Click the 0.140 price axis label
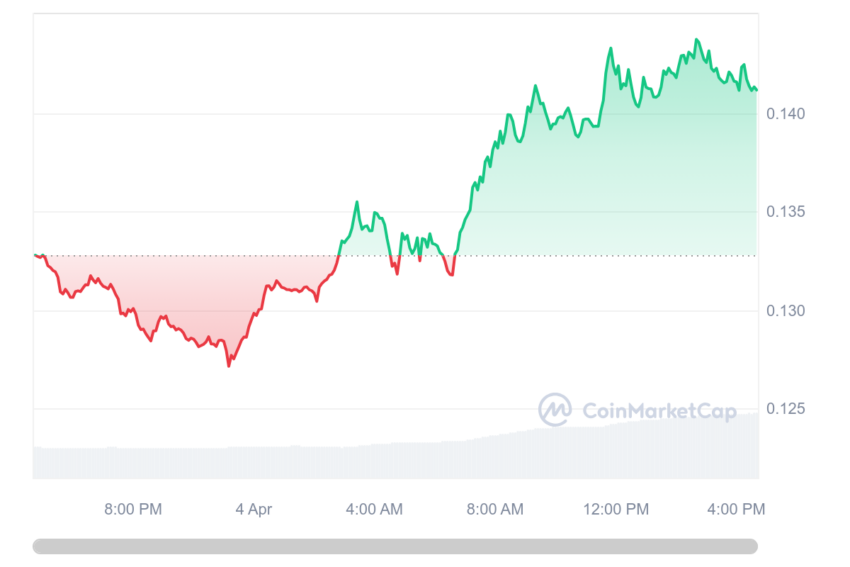 pyautogui.click(x=785, y=114)
